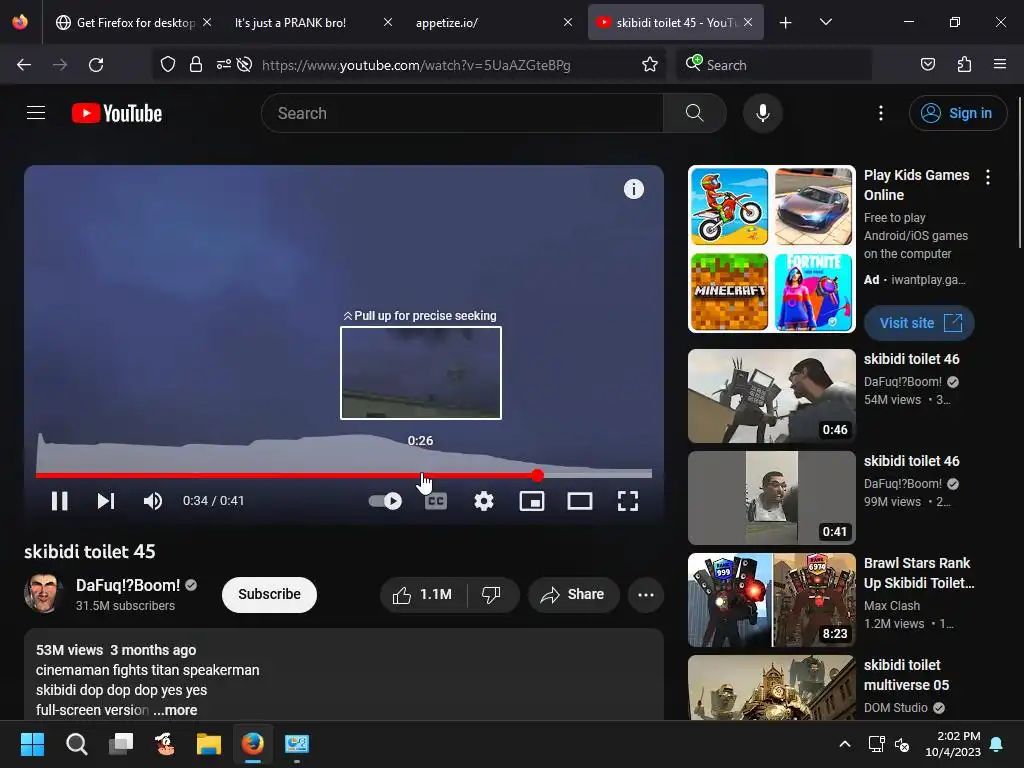View site security padlock info
This screenshot has height=768, width=1024.
click(195, 65)
